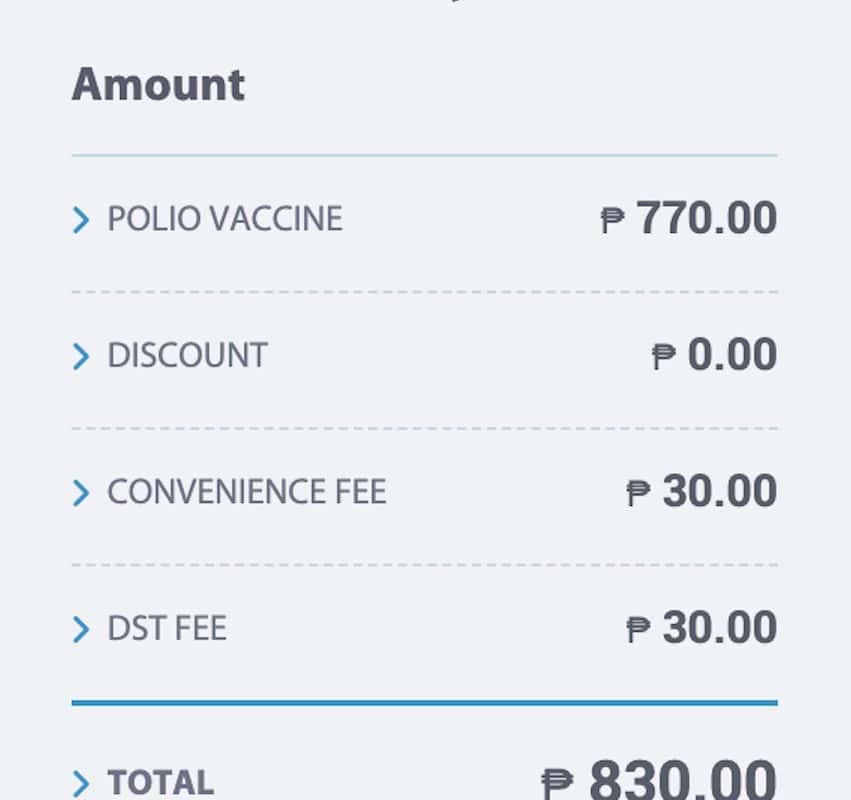Click the DST FEE label
The height and width of the screenshot is (800, 851).
click(x=167, y=629)
